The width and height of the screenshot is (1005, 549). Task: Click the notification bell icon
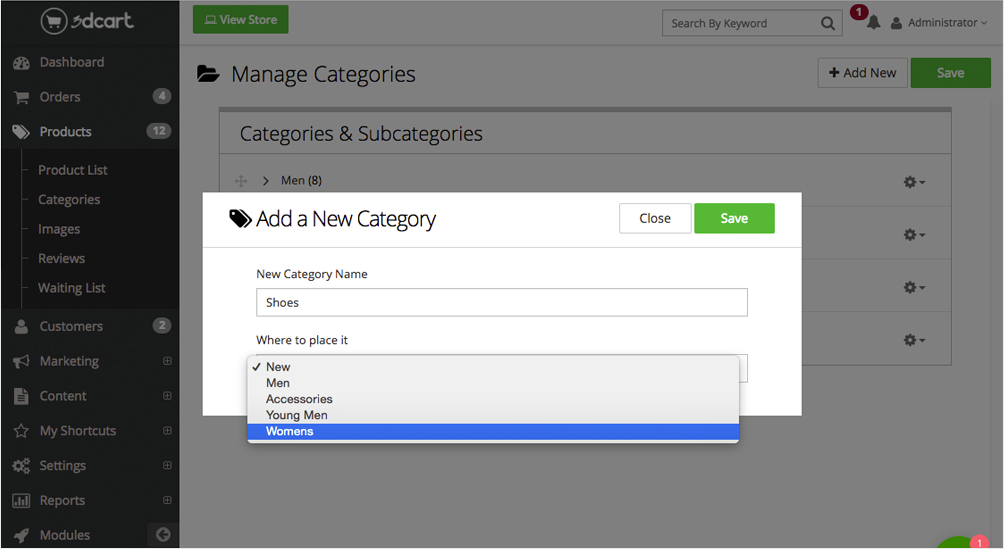point(873,23)
